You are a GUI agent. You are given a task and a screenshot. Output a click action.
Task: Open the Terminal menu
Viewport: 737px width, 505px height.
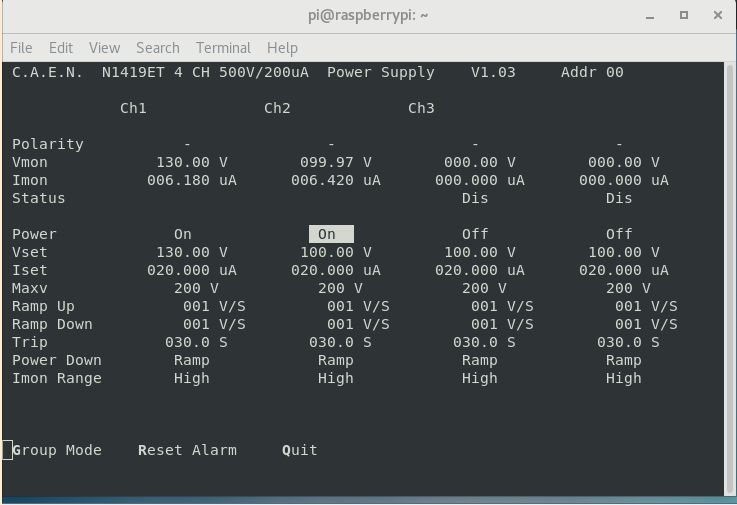click(223, 47)
